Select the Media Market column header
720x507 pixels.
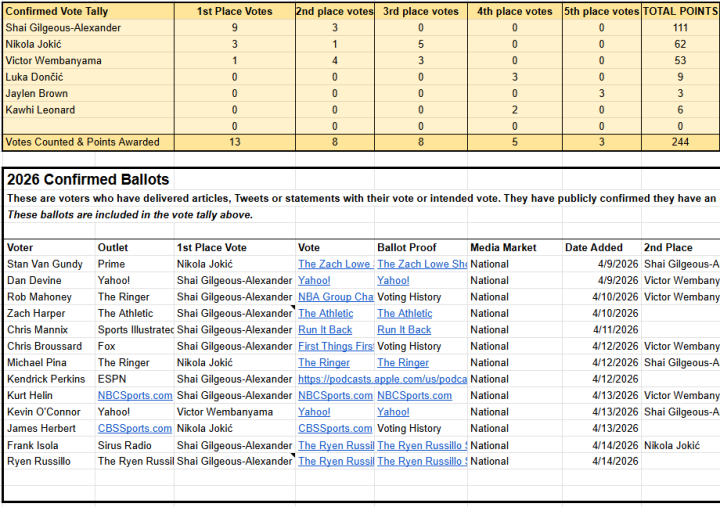[503, 247]
